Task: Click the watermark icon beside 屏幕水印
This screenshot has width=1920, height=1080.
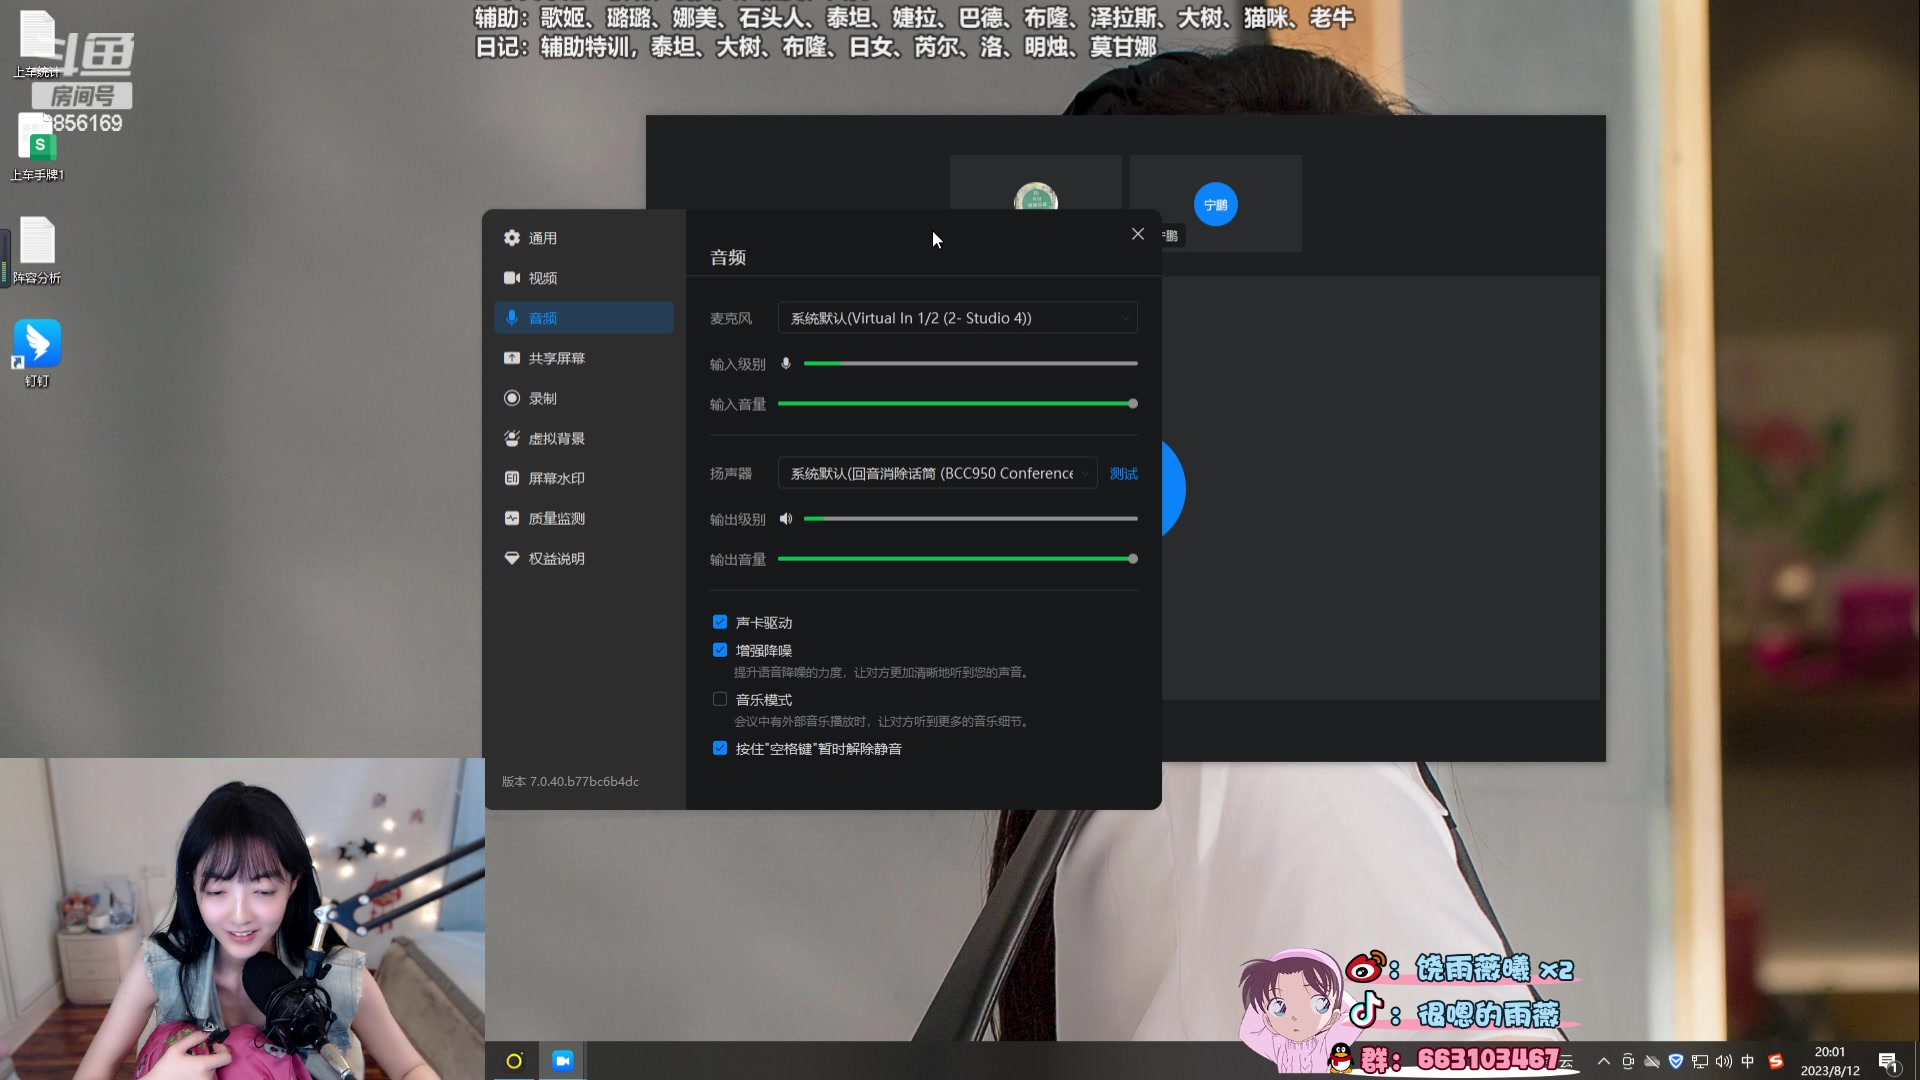Action: click(x=512, y=478)
